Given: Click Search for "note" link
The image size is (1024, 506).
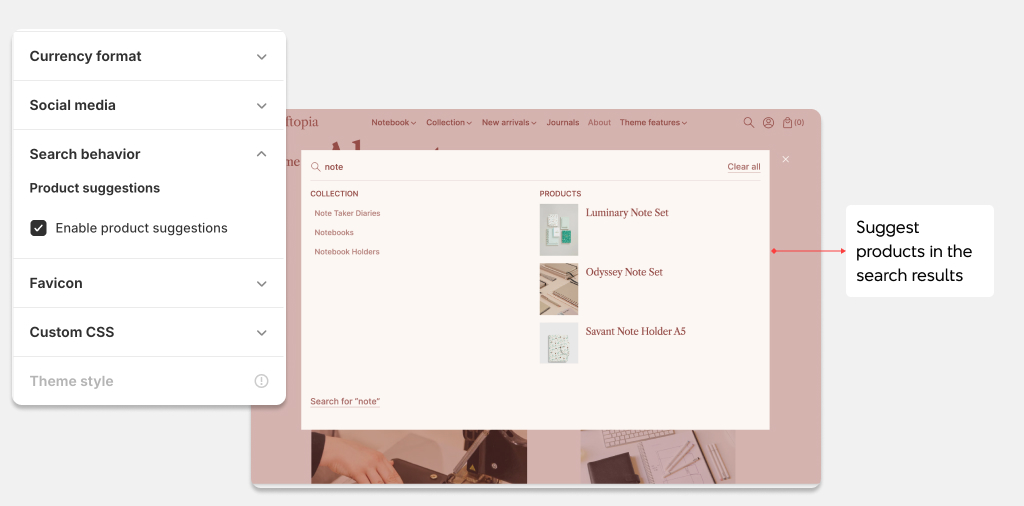Looking at the screenshot, I should point(345,401).
